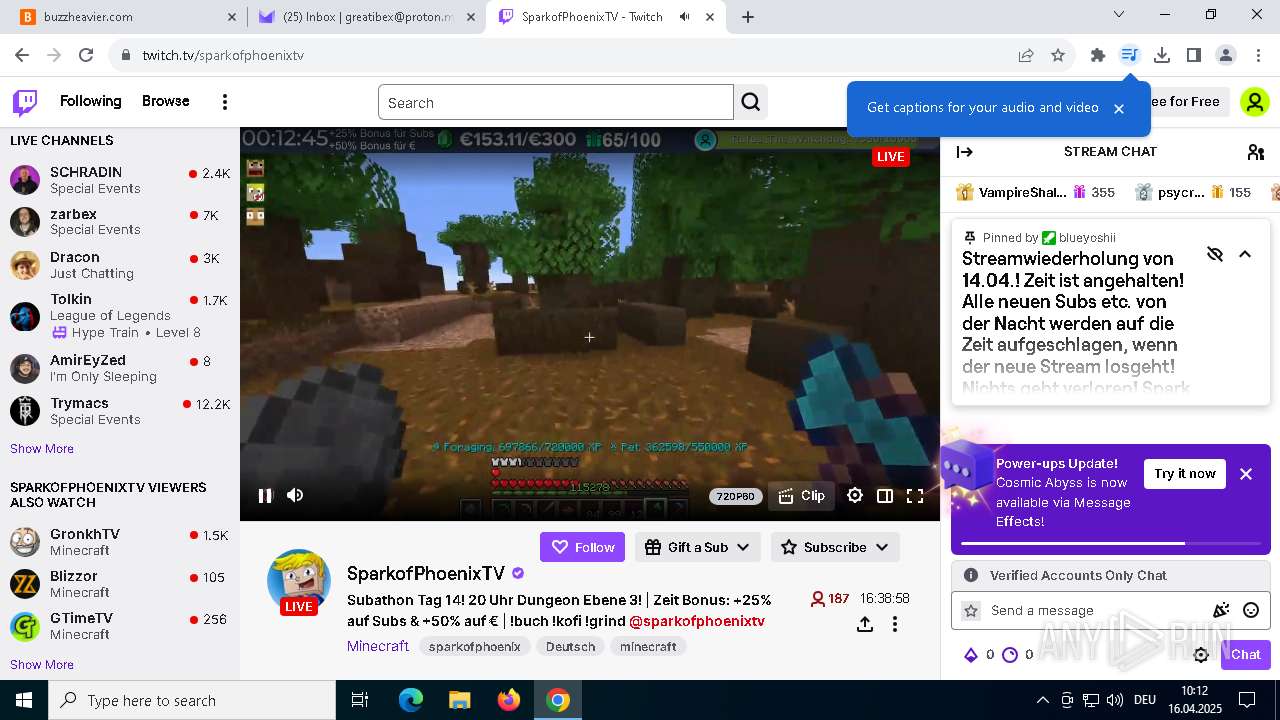Bookmark this page with star icon

[x=1058, y=55]
